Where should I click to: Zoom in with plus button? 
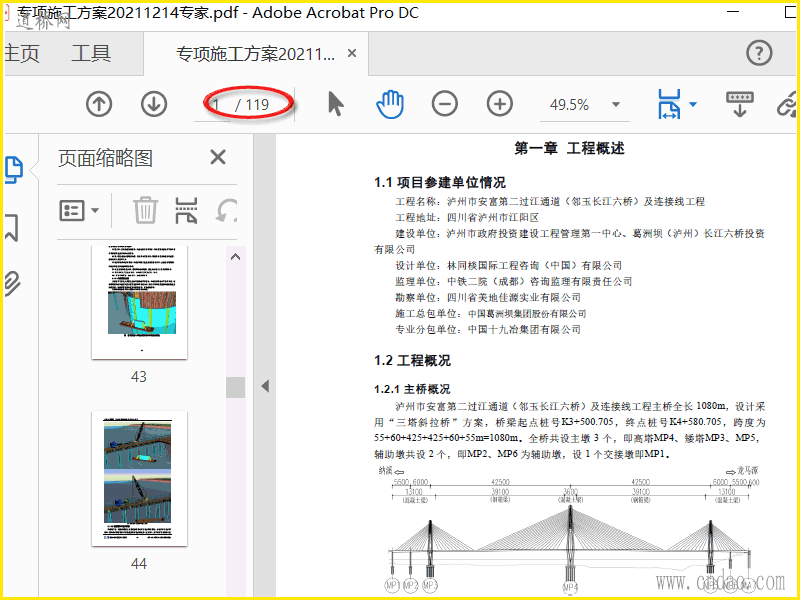click(499, 104)
